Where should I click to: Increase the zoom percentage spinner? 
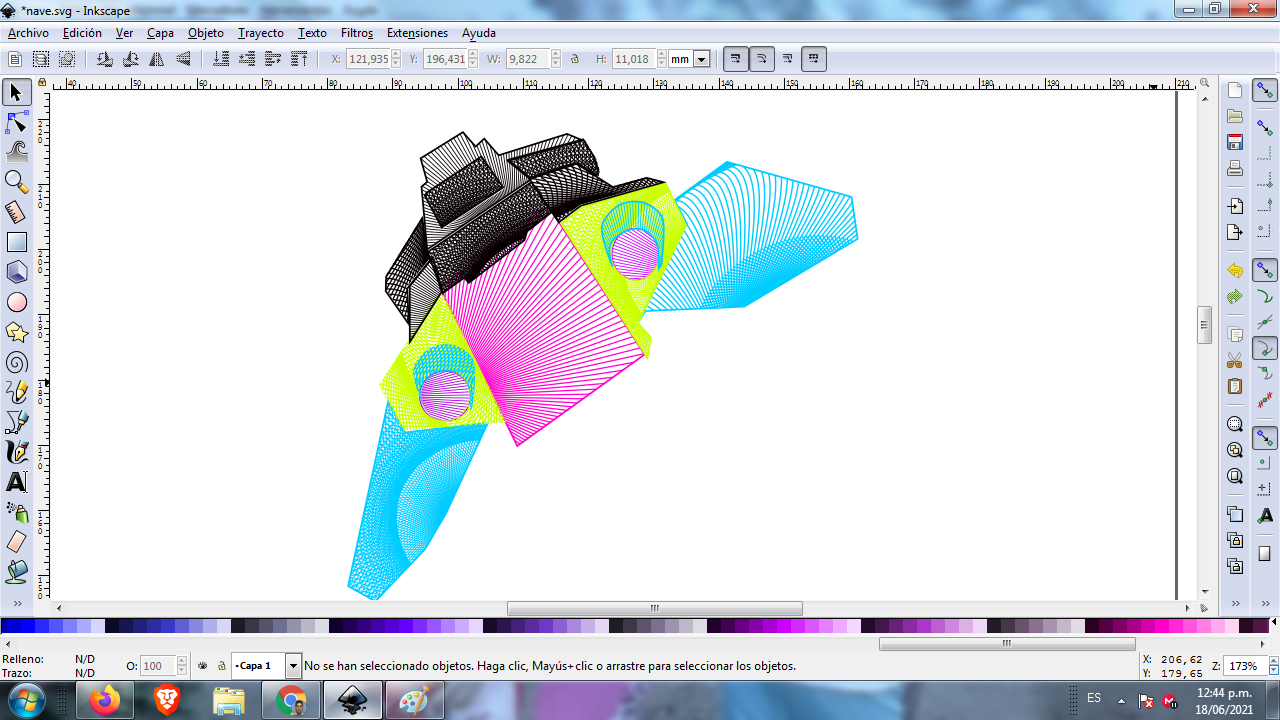click(x=1273, y=661)
